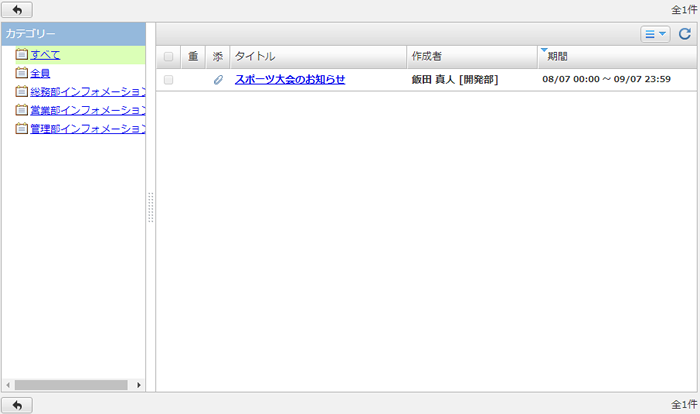
Task: Open the list view options dropdown
Action: click(x=655, y=34)
